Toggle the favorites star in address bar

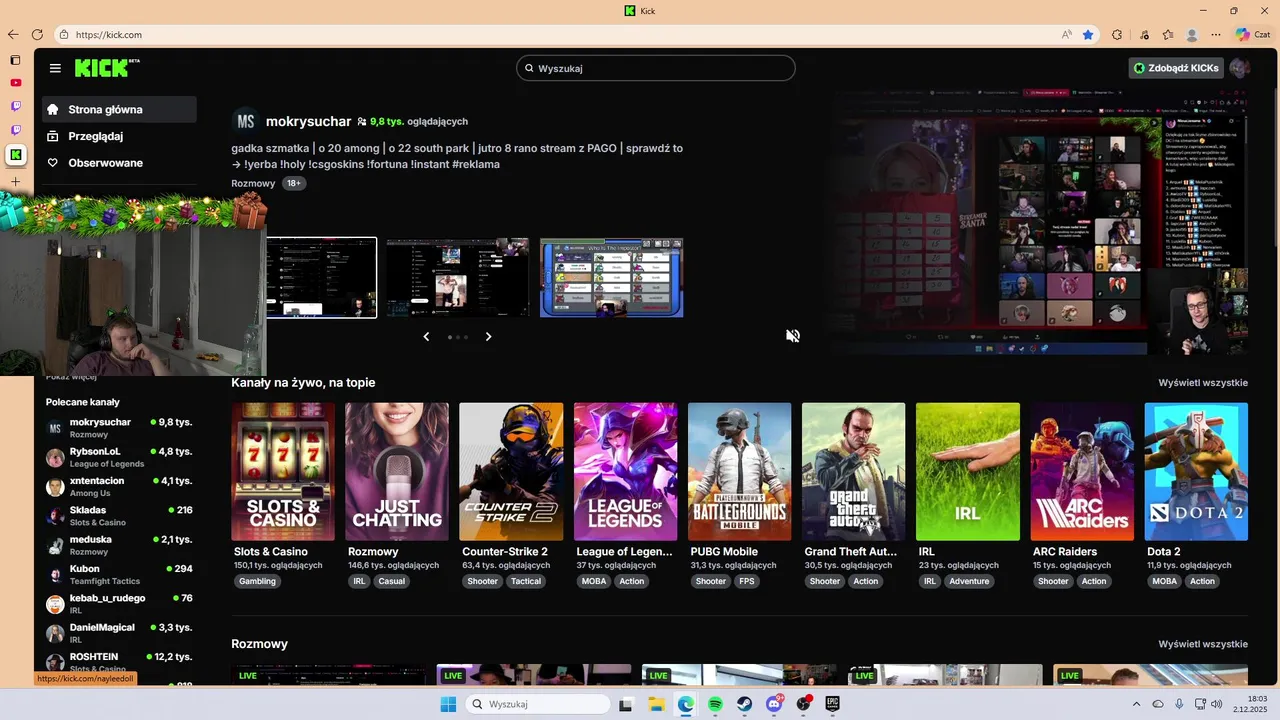point(1088,35)
